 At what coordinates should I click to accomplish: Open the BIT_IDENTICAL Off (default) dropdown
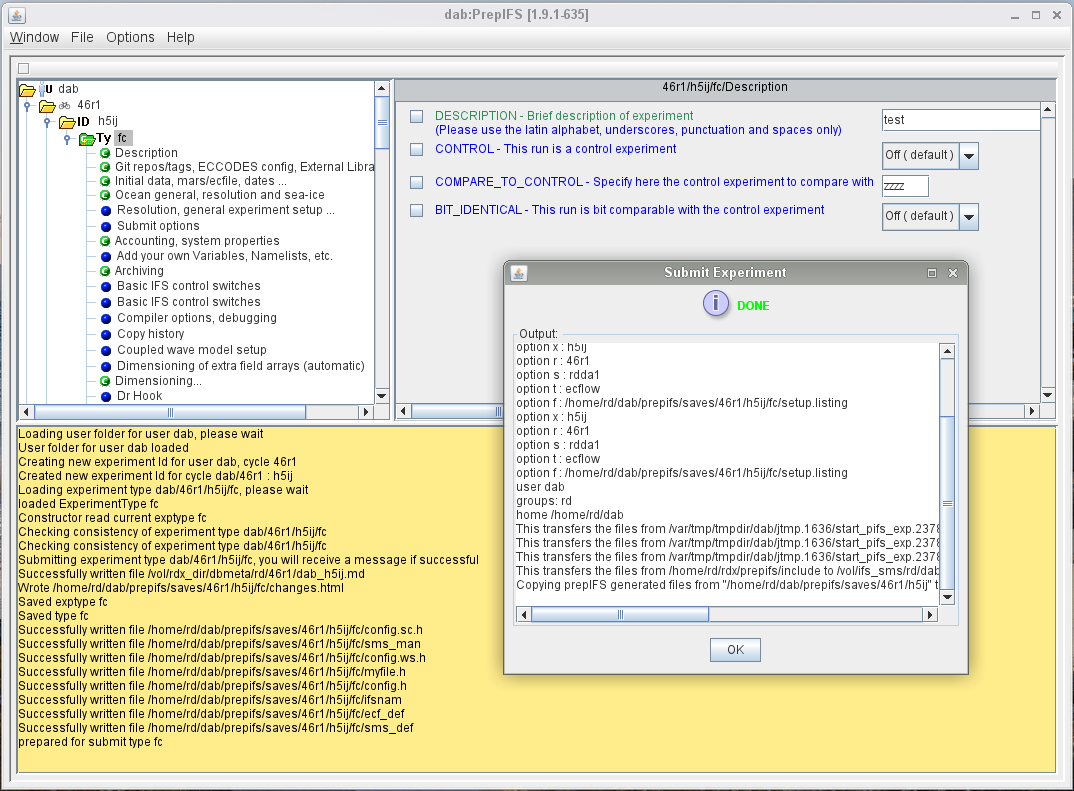tap(969, 216)
